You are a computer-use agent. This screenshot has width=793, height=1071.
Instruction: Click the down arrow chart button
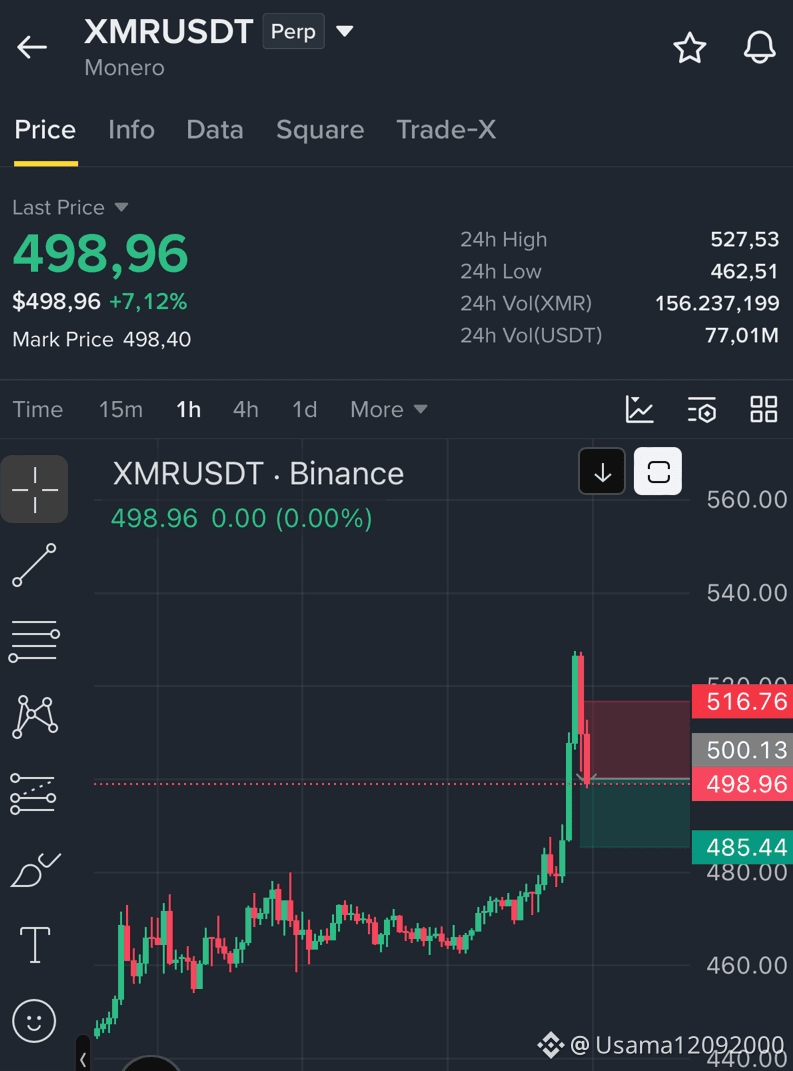[602, 471]
